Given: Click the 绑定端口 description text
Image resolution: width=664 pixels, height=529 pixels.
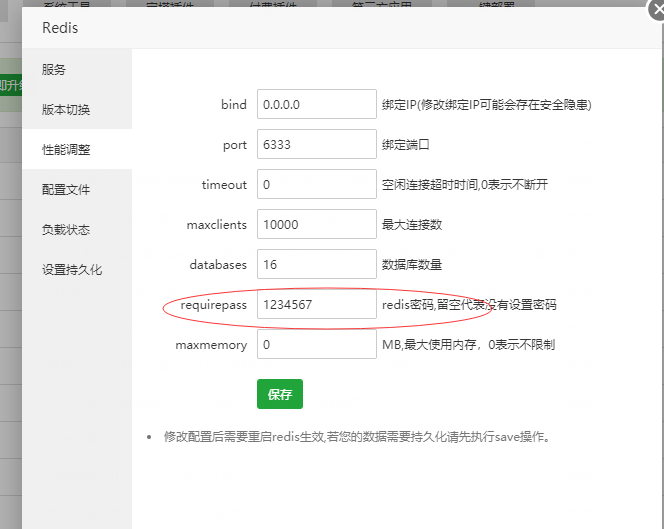Looking at the screenshot, I should coord(405,144).
